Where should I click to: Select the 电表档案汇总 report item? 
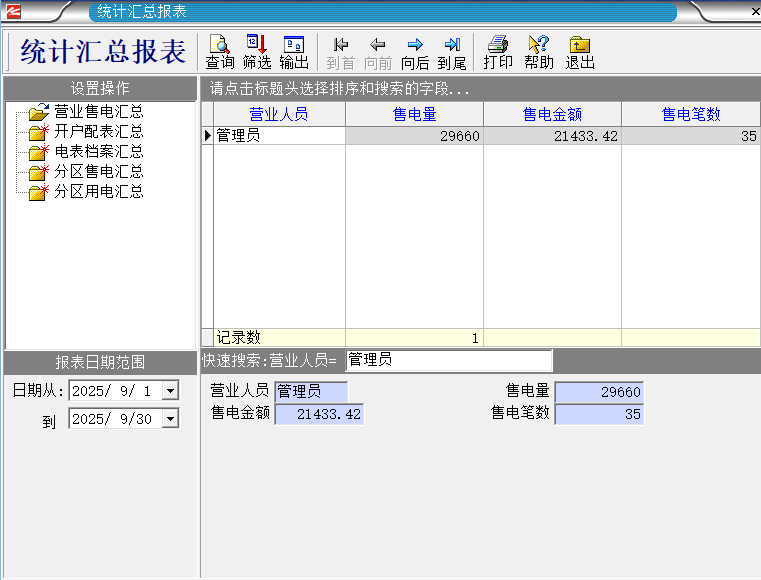(98, 151)
